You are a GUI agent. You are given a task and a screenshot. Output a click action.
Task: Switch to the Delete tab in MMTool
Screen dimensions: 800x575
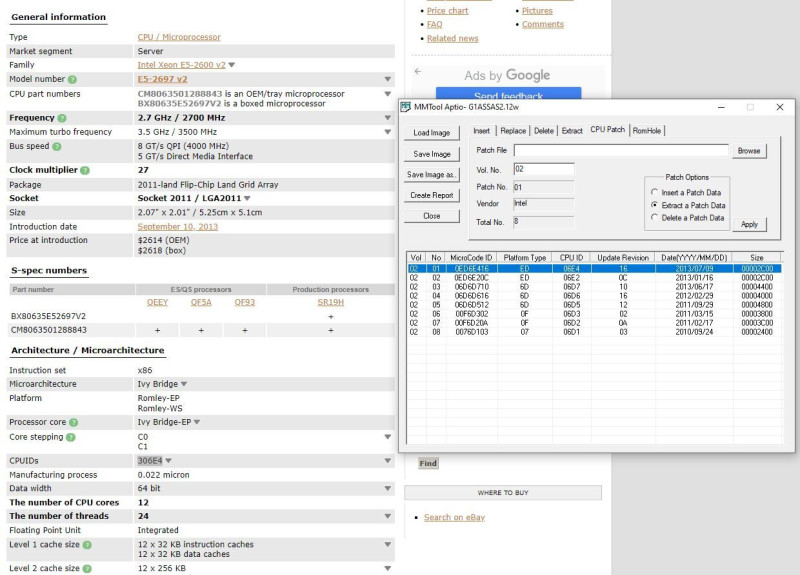pos(544,131)
